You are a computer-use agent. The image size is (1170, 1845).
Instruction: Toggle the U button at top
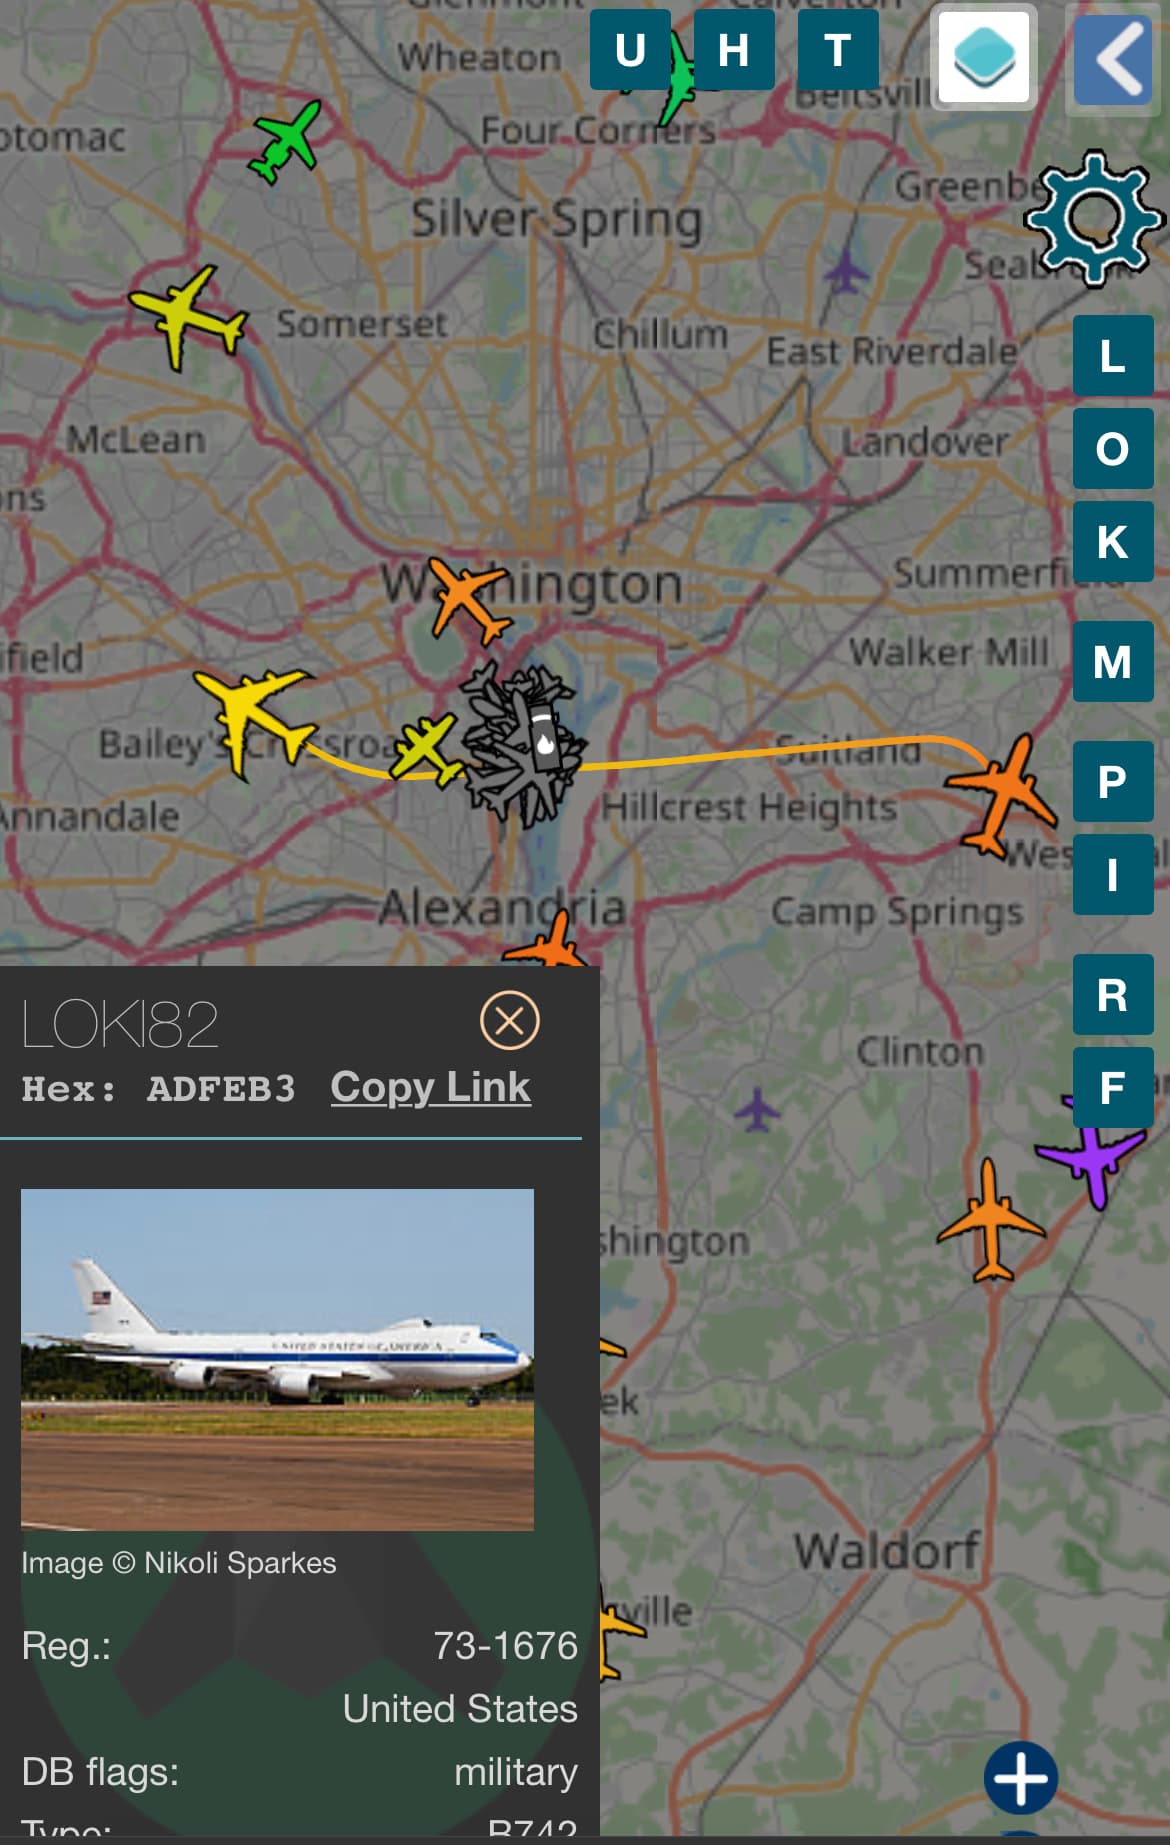[x=630, y=50]
